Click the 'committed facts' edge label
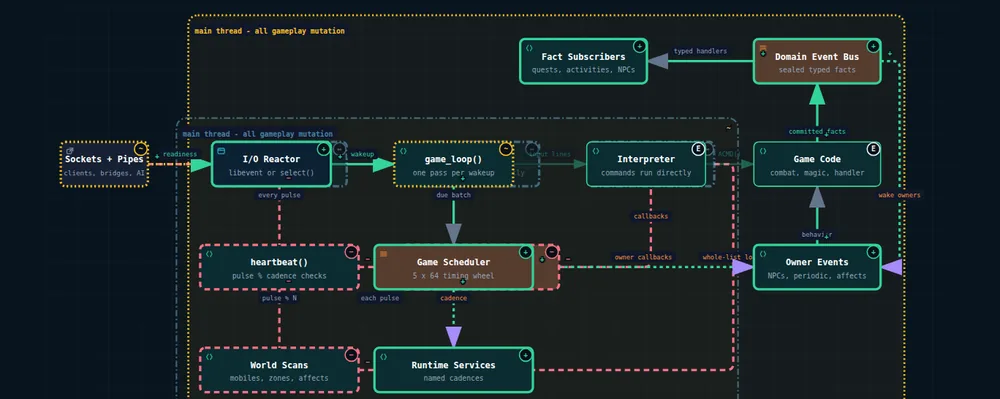Screen dimensions: 1000x399 coord(817,131)
